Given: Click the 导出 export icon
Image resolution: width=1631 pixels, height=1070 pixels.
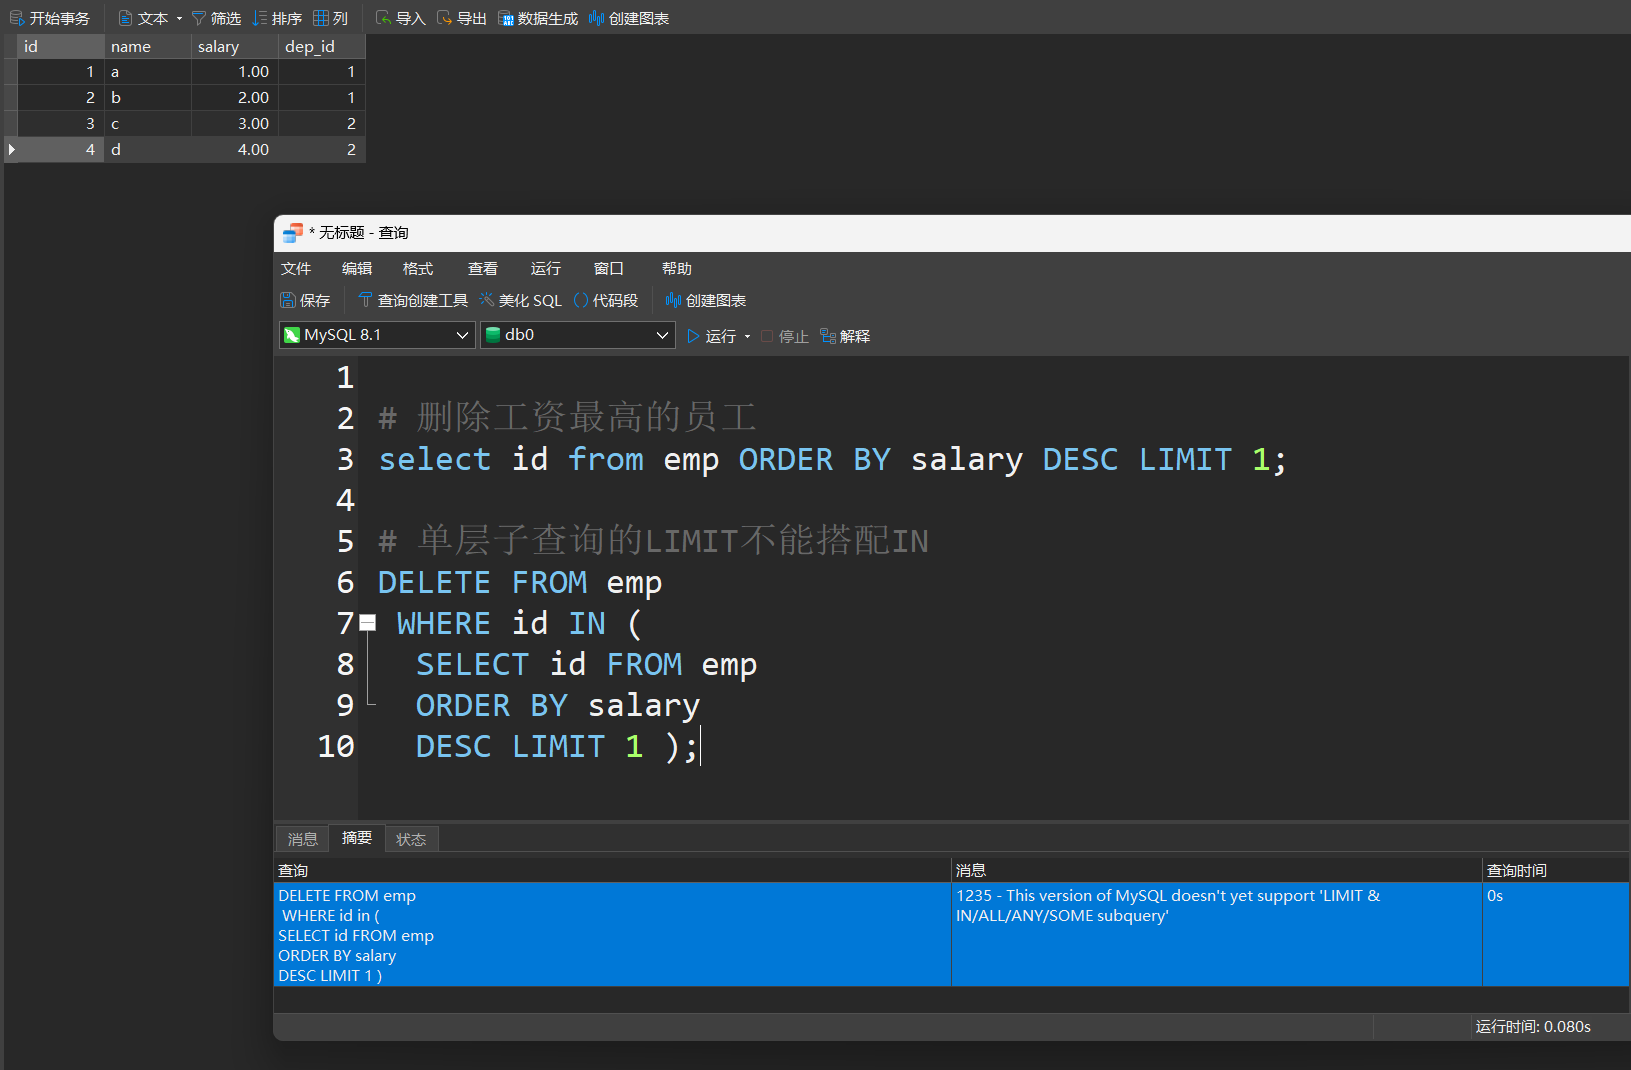Looking at the screenshot, I should pyautogui.click(x=444, y=18).
